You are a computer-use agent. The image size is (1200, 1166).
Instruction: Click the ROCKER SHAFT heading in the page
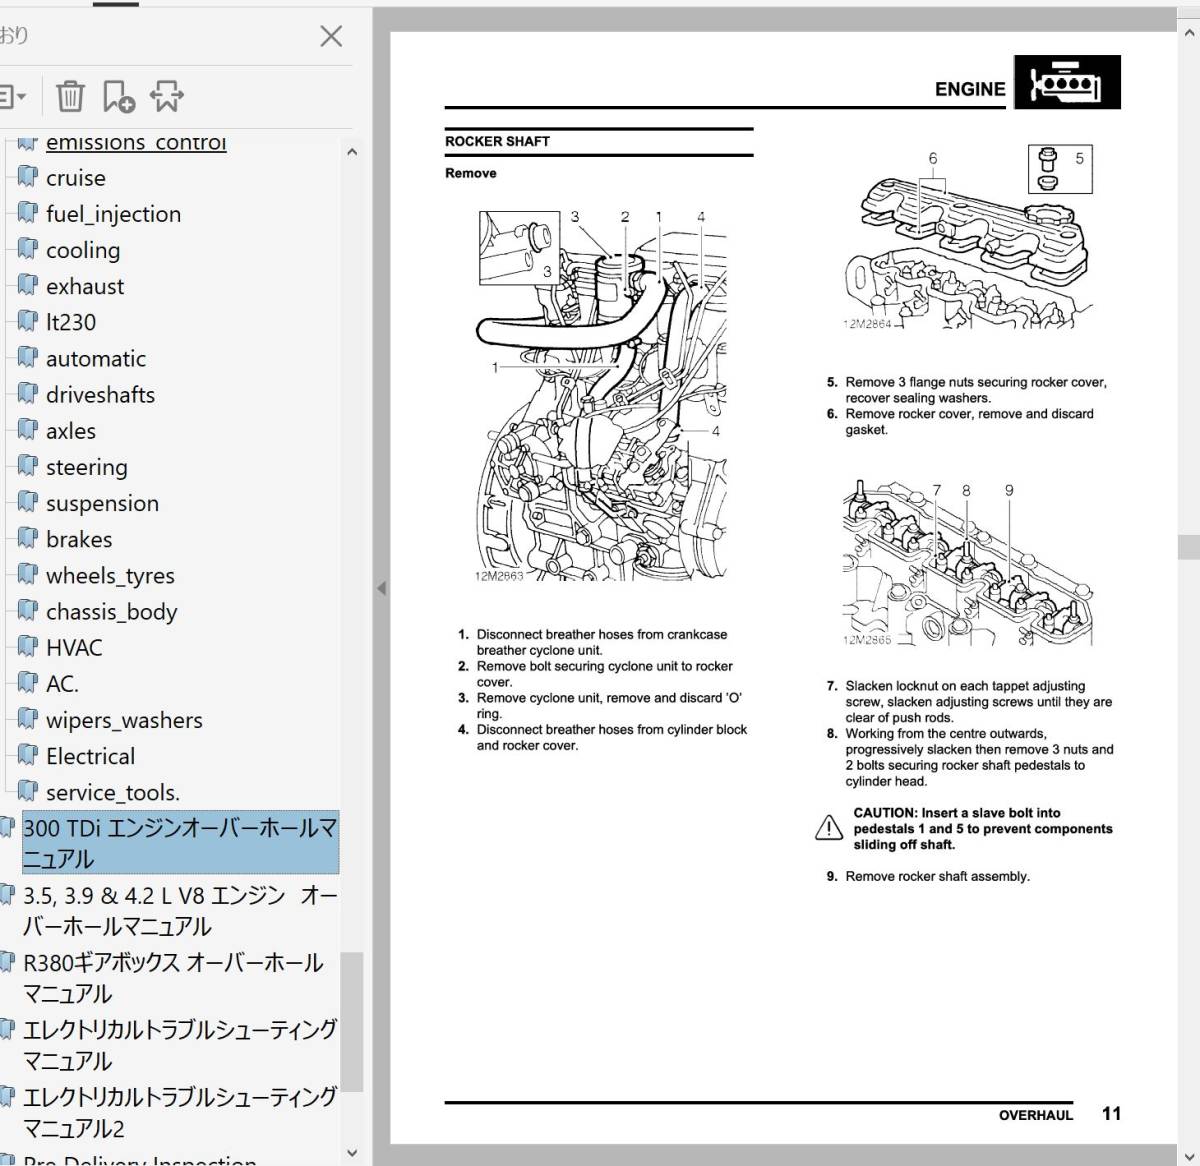[x=498, y=142]
